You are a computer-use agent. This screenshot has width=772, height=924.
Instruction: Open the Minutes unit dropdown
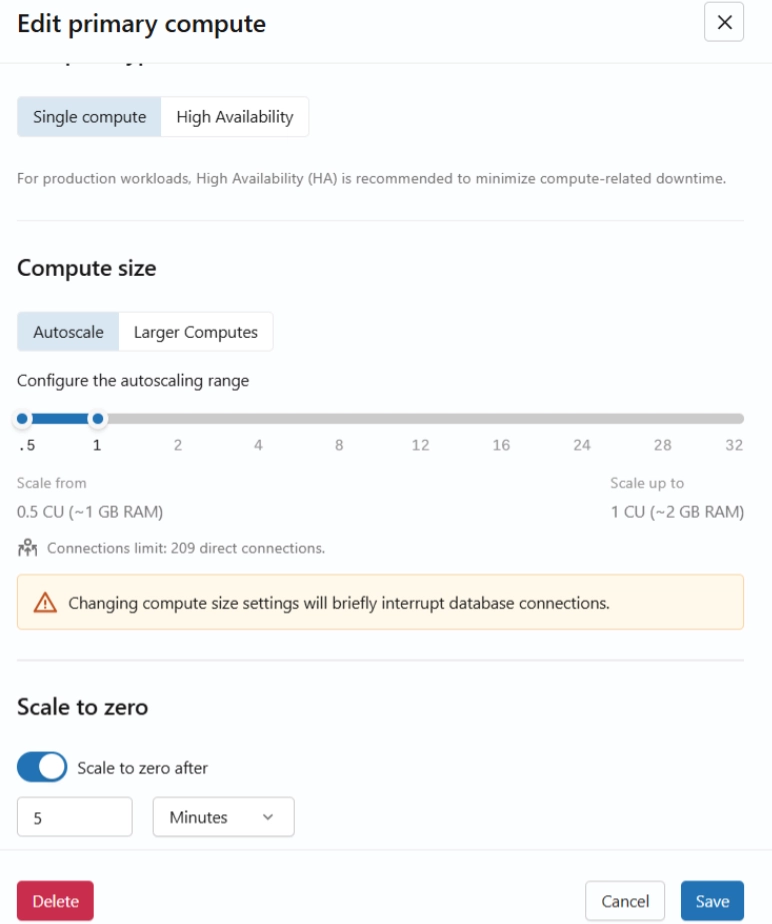222,816
